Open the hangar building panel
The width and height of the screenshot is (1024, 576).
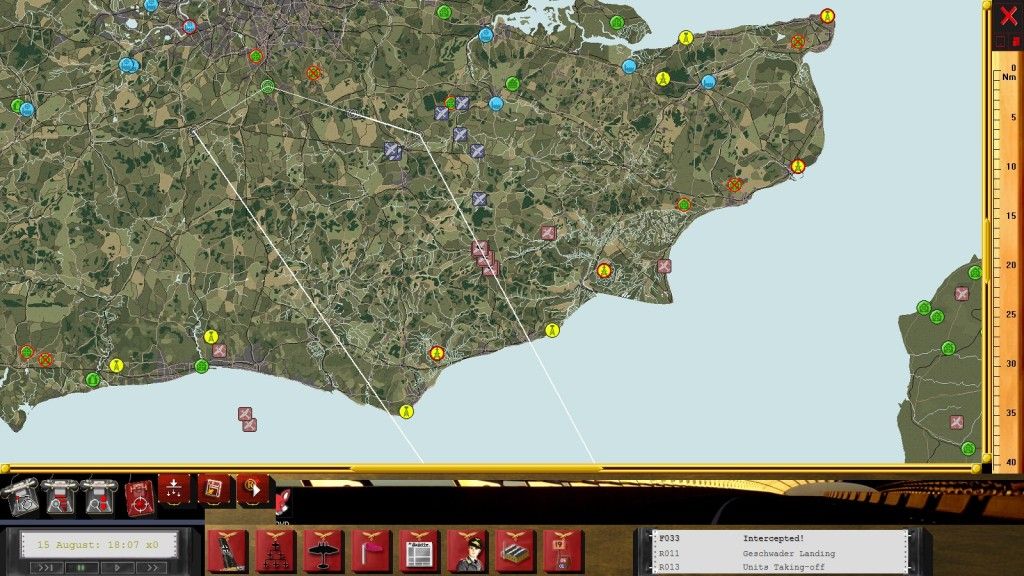tap(515, 552)
